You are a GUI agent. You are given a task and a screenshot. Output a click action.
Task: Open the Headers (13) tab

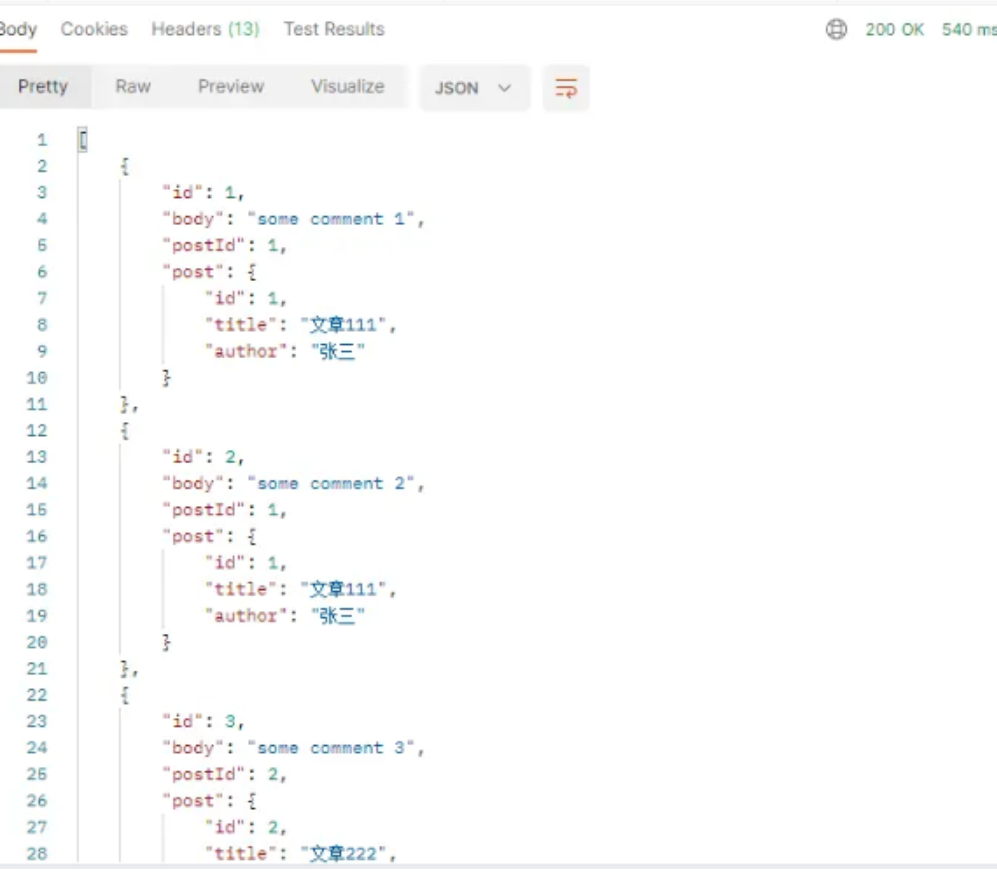[205, 29]
